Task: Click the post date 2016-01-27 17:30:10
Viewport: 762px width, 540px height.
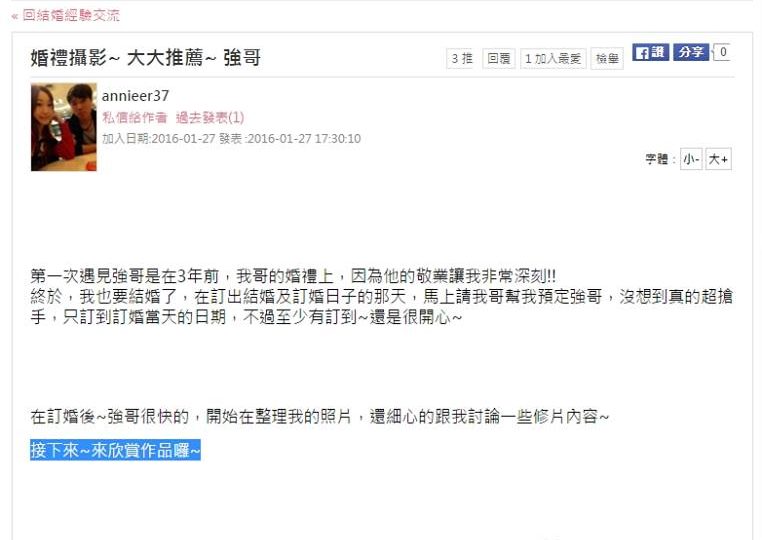Action: point(304,139)
